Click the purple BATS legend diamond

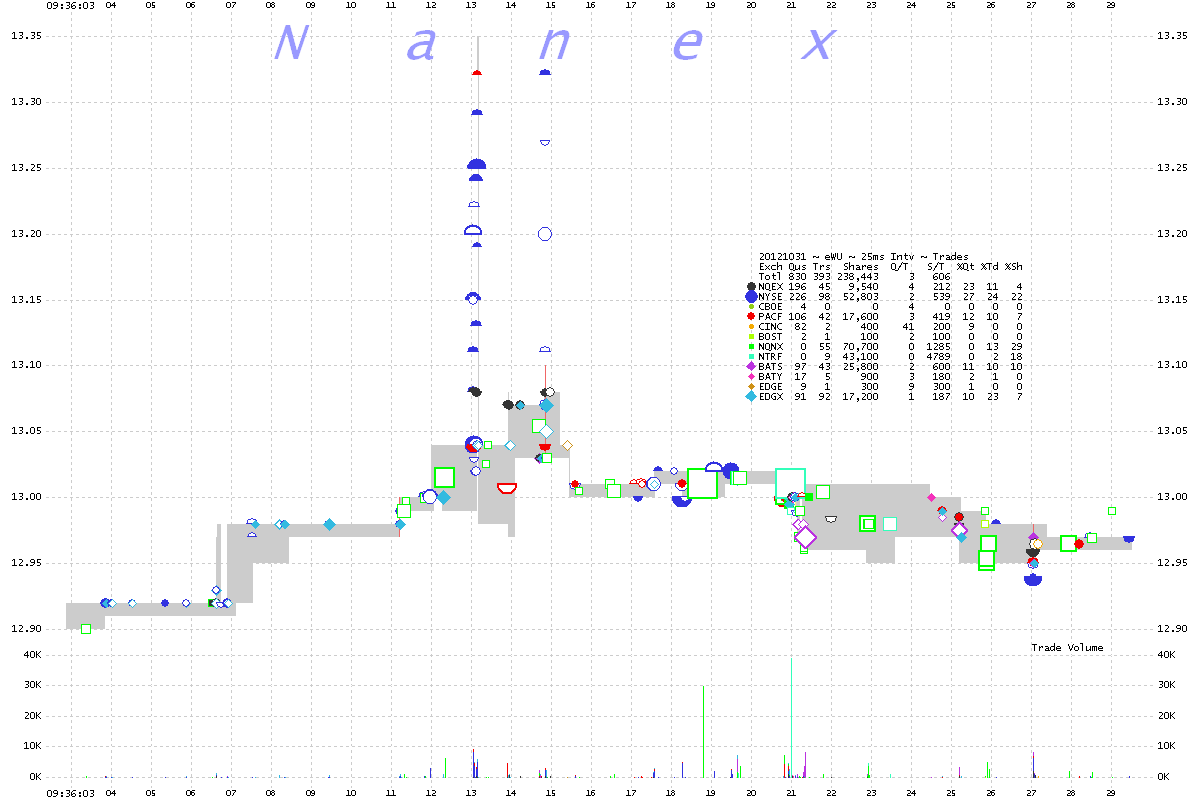coord(751,366)
